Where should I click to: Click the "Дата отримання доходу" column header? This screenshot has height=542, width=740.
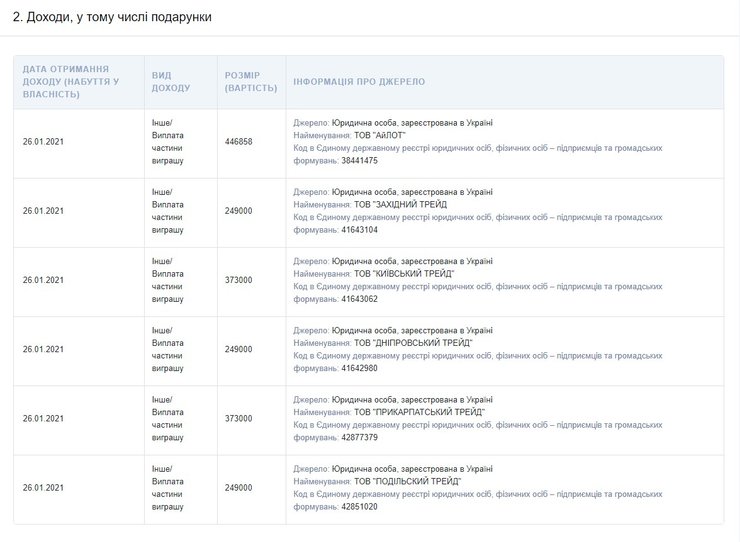(x=70, y=81)
